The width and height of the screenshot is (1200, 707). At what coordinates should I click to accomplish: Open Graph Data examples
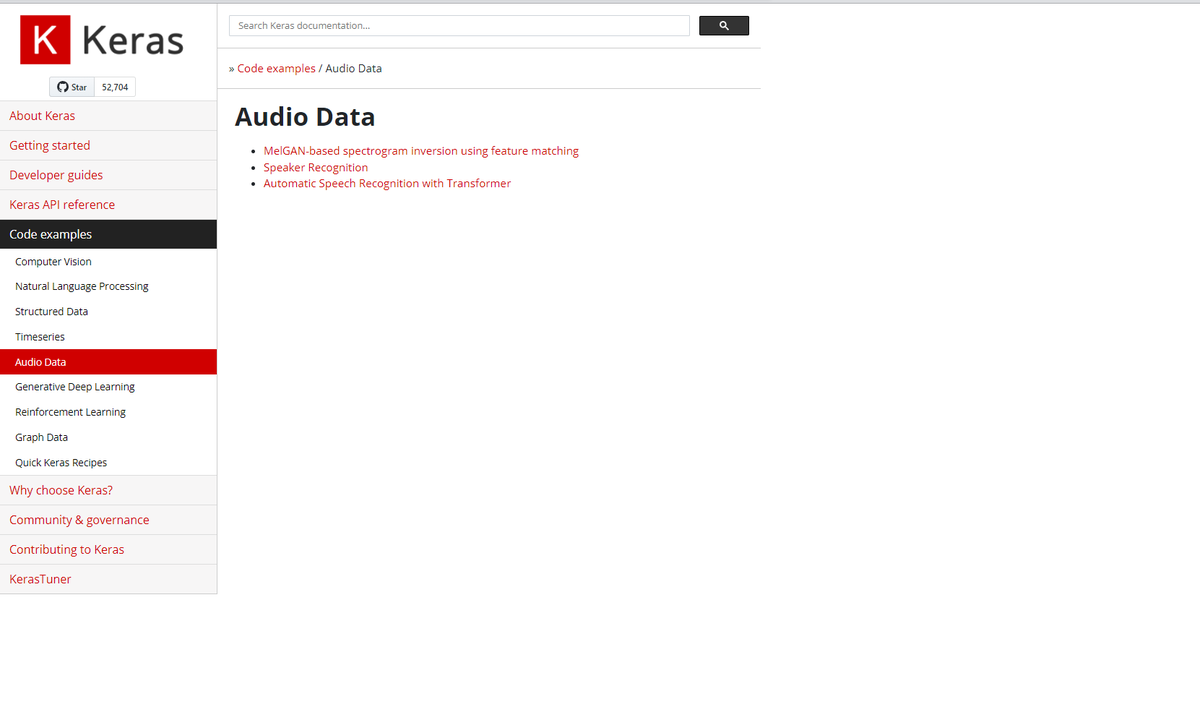(x=108, y=437)
